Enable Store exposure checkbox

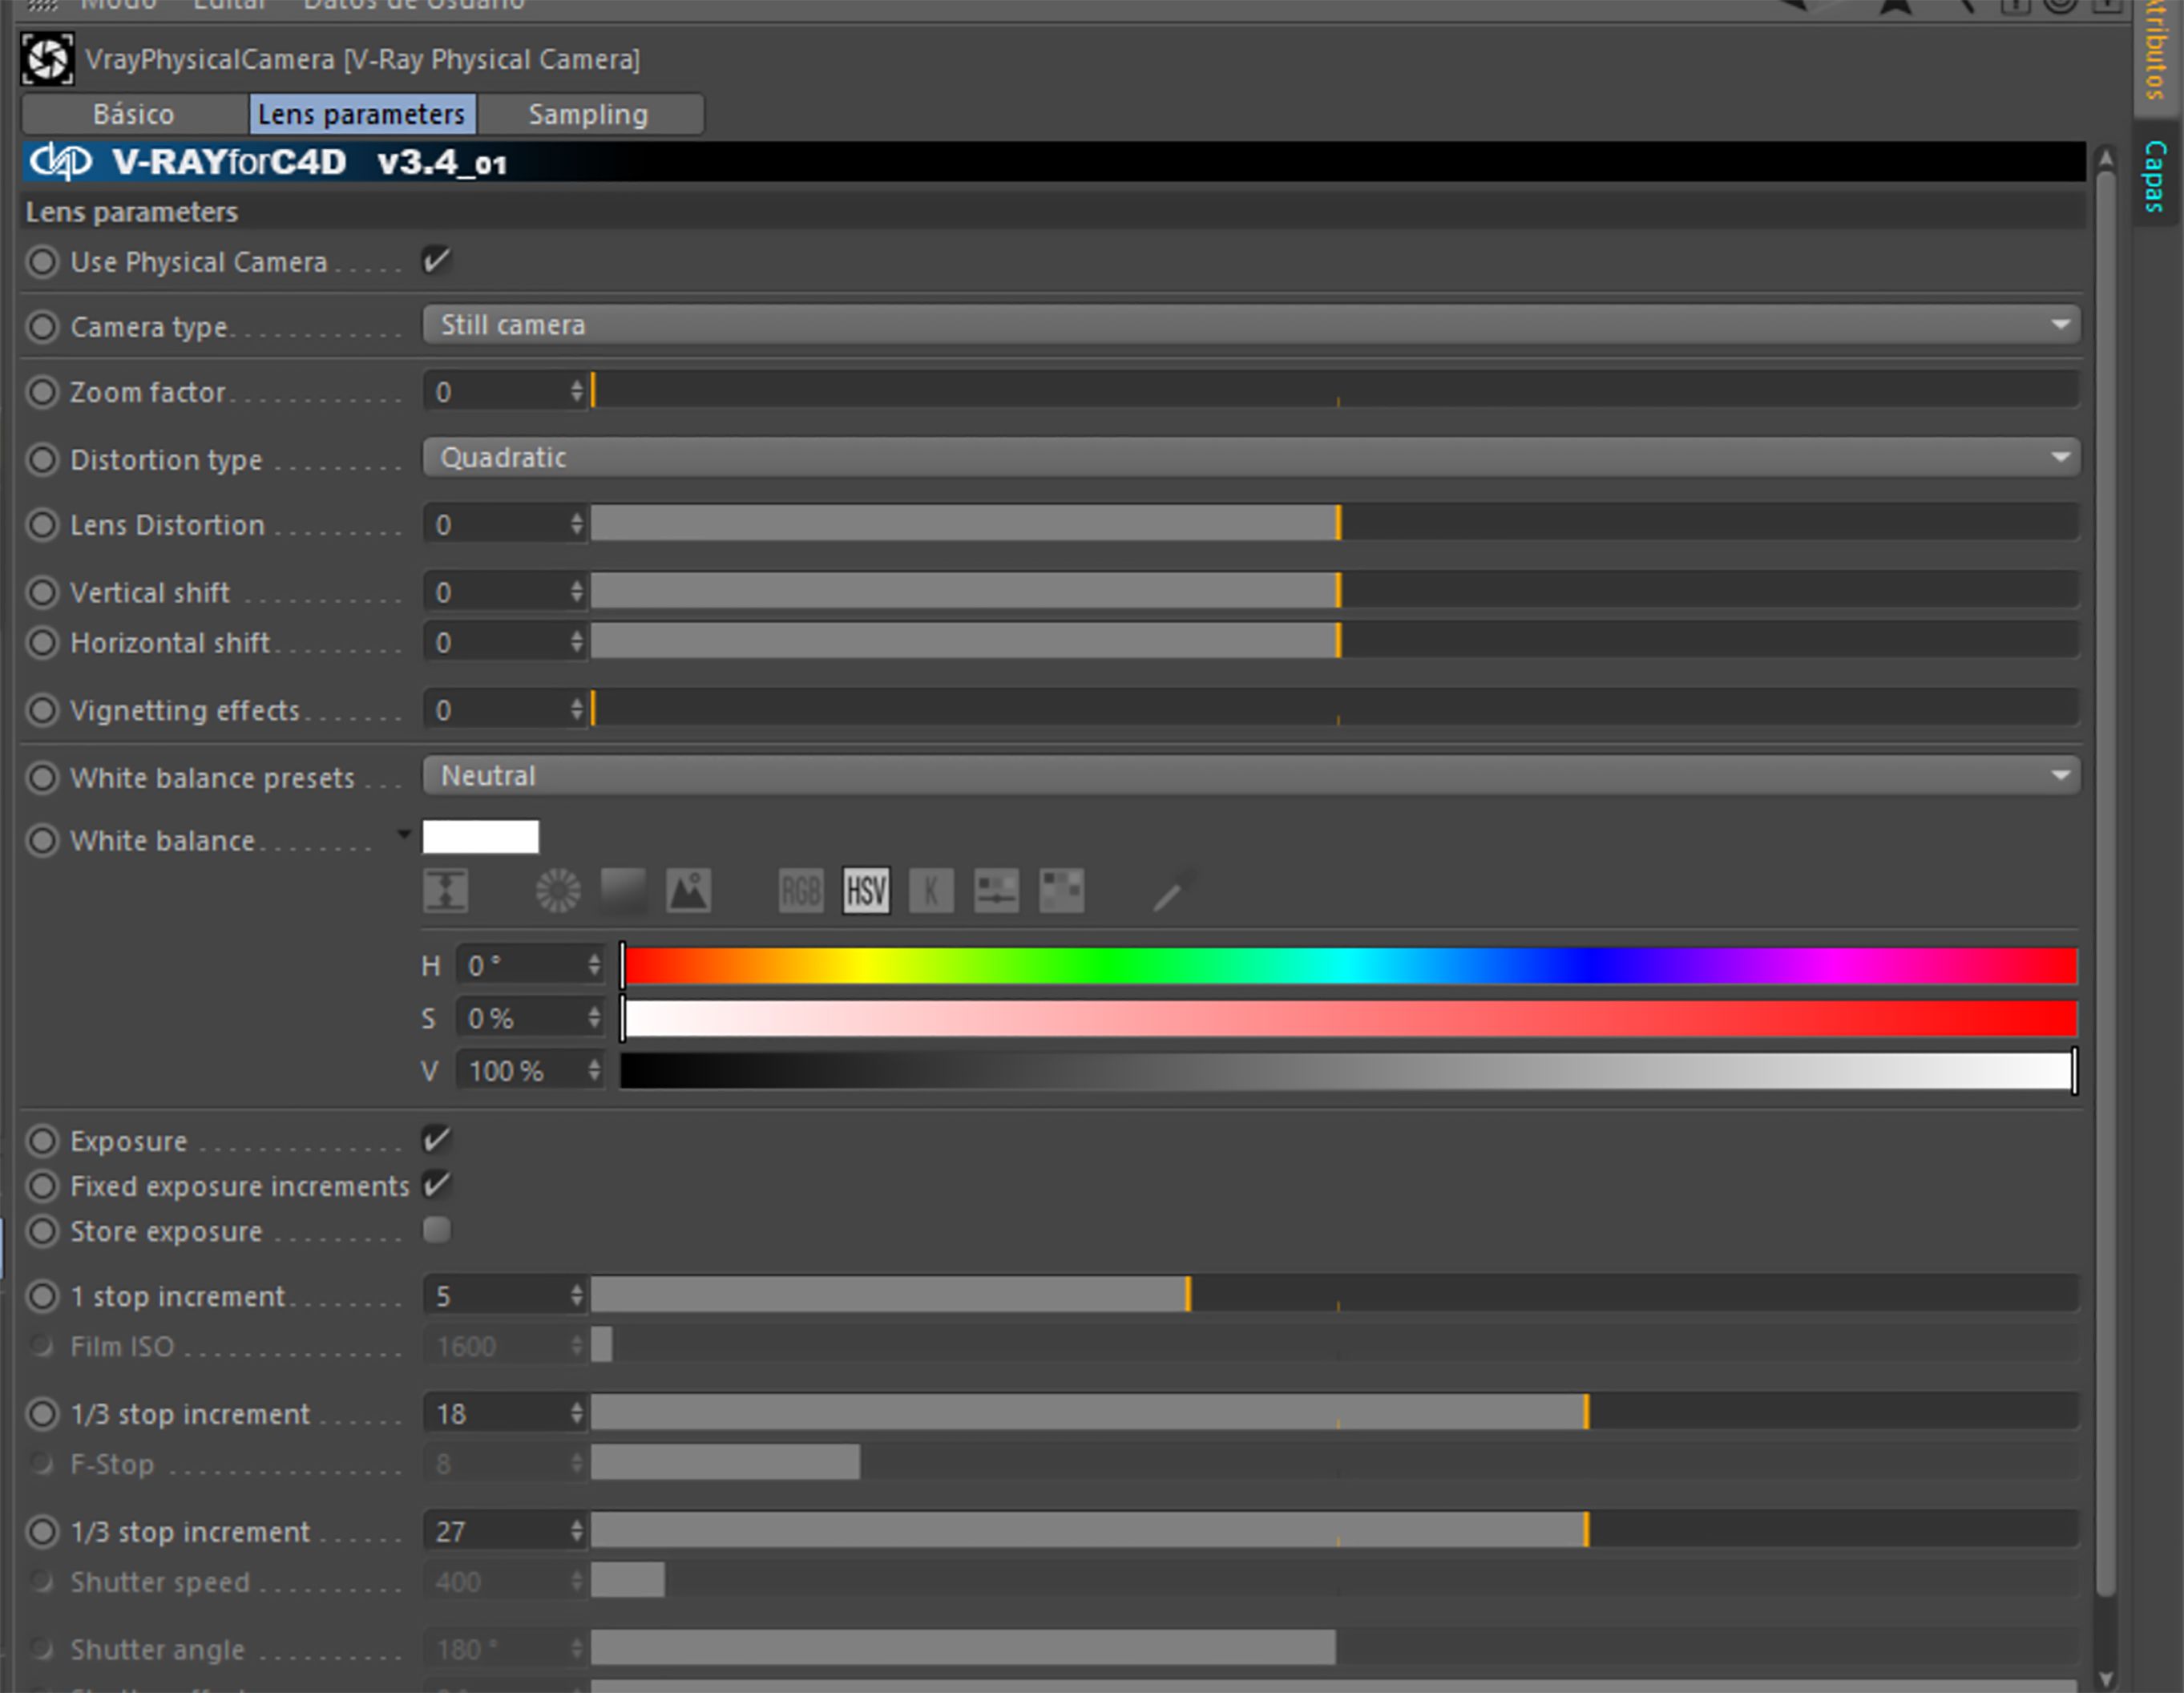[436, 1230]
